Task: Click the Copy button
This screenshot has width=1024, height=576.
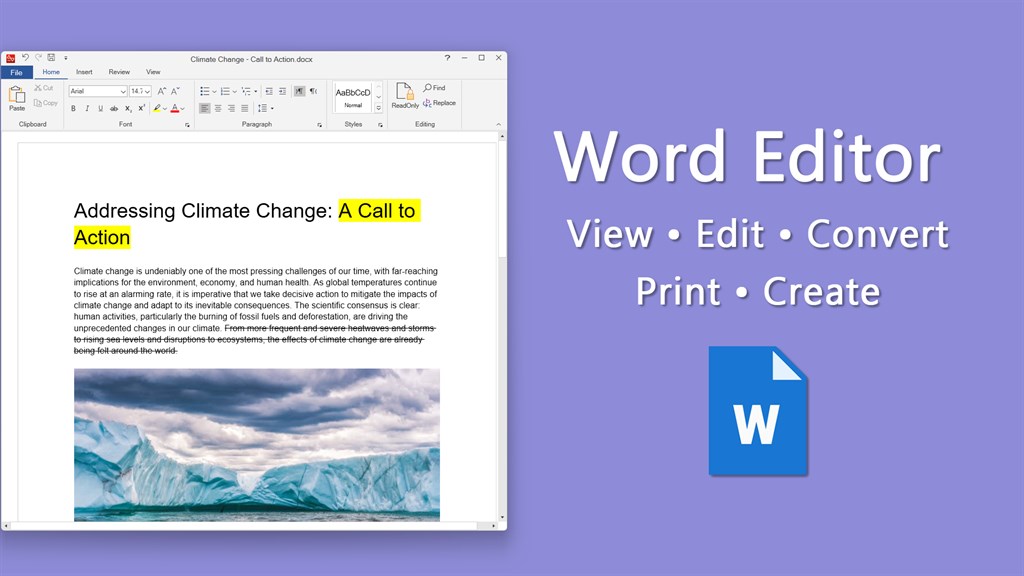Action: coord(46,103)
